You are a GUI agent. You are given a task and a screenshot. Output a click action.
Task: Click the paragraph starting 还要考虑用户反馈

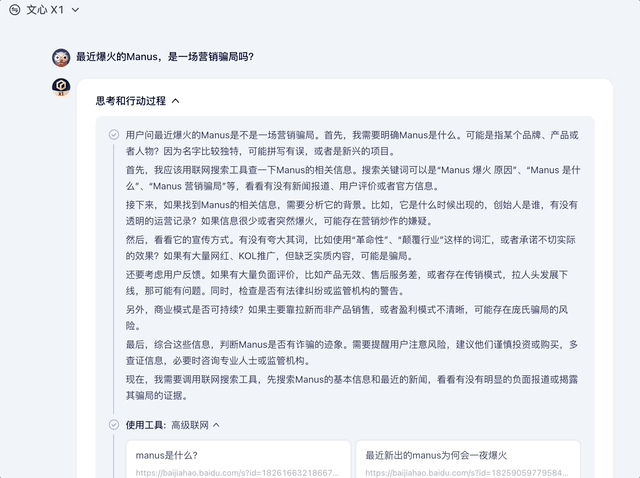click(347, 282)
